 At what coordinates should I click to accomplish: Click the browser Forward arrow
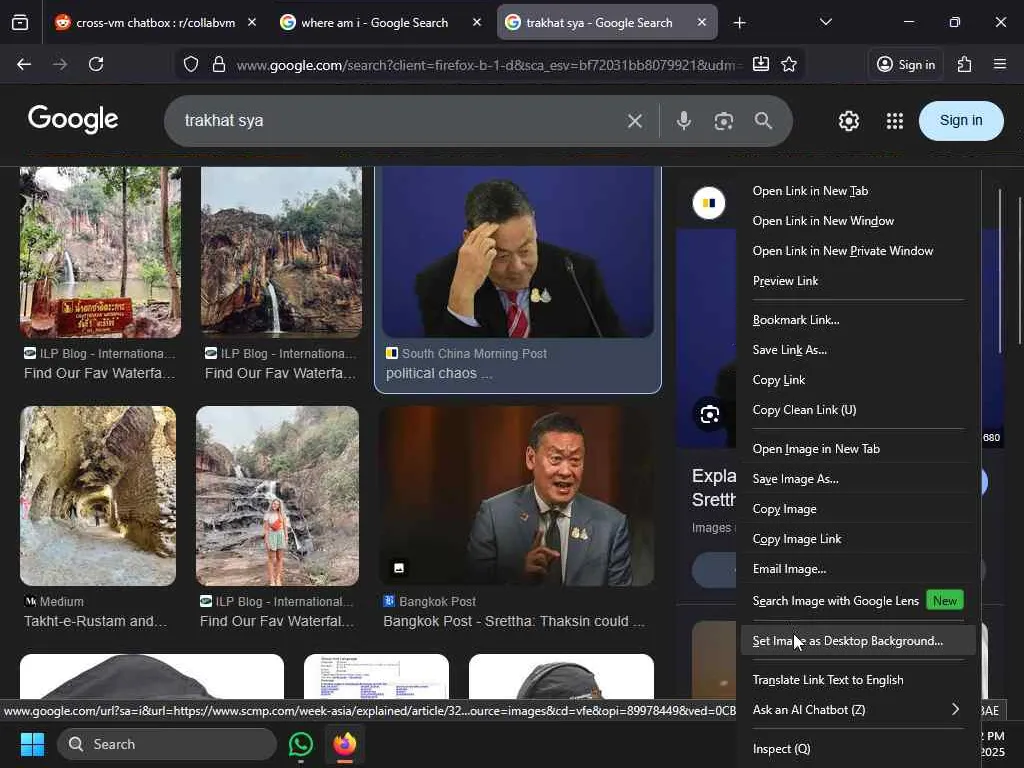[60, 64]
